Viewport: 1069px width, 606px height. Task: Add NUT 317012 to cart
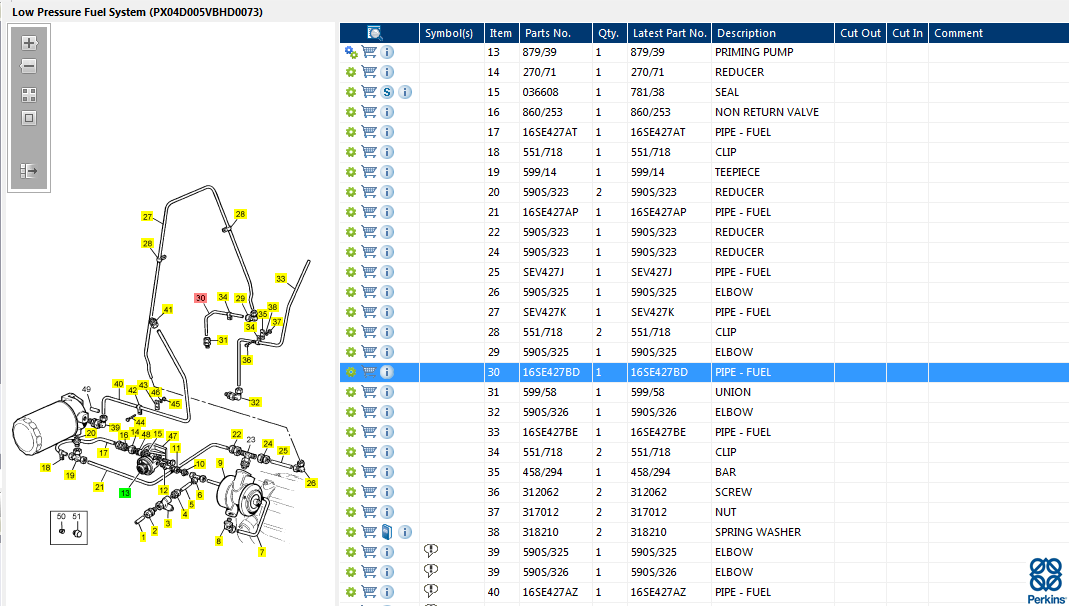(x=369, y=512)
